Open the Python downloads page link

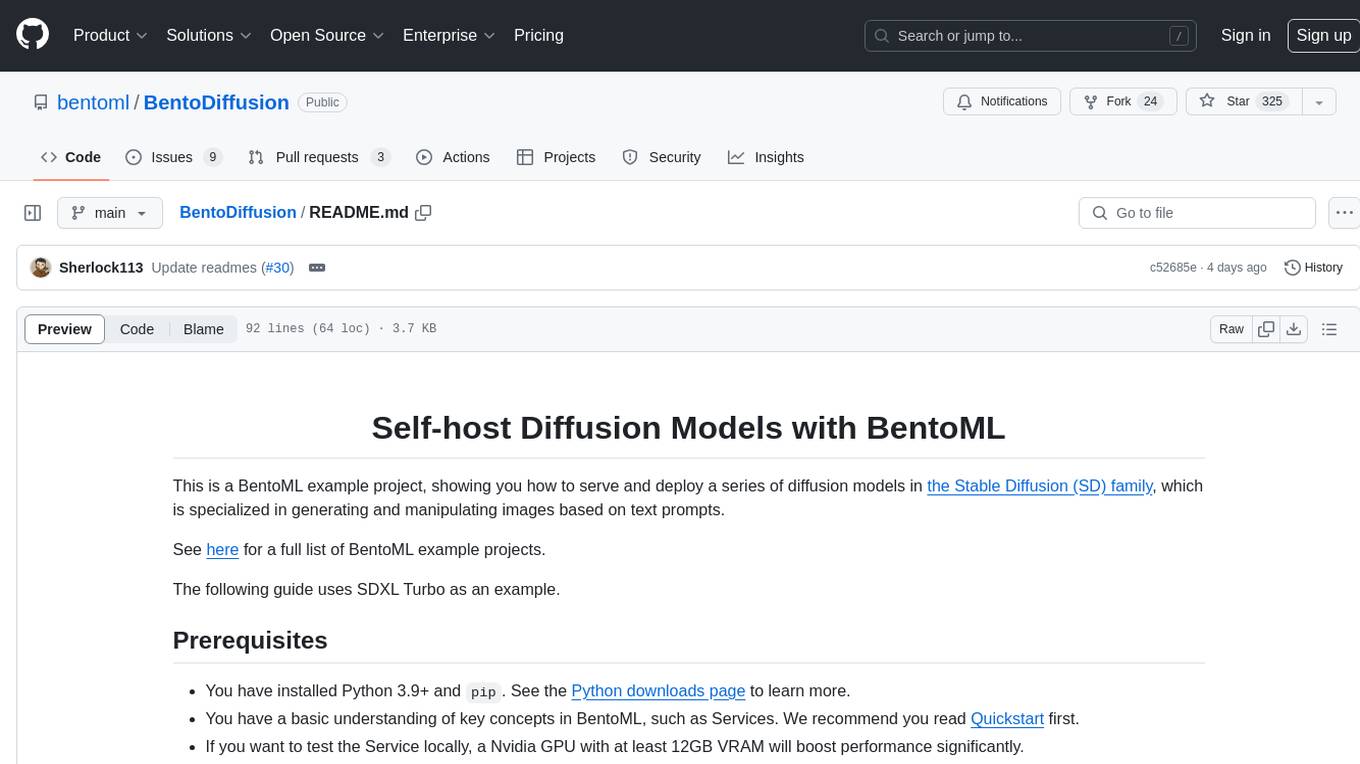click(x=658, y=690)
